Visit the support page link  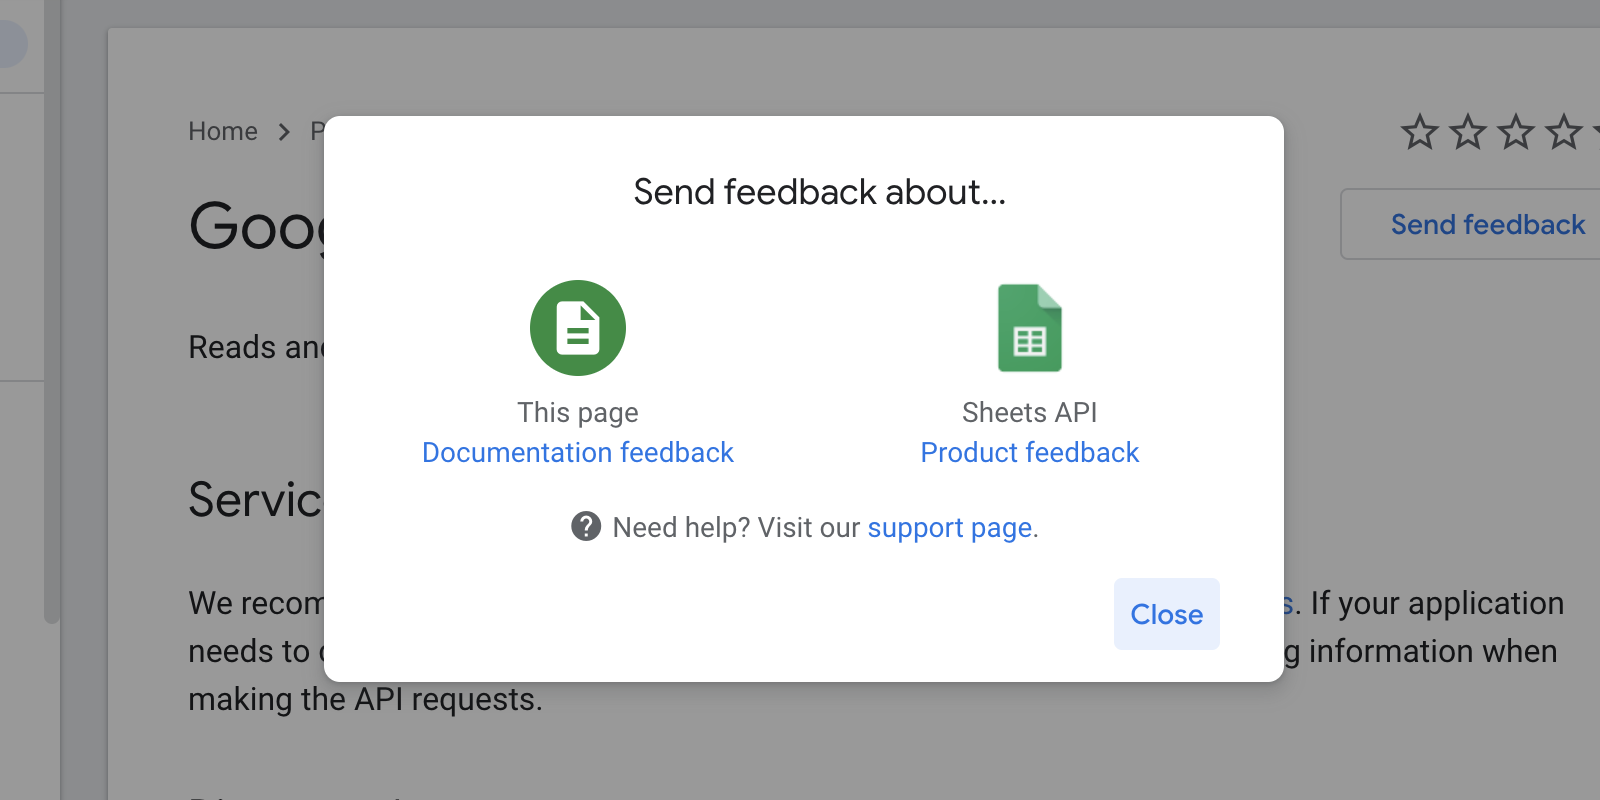pyautogui.click(x=950, y=527)
